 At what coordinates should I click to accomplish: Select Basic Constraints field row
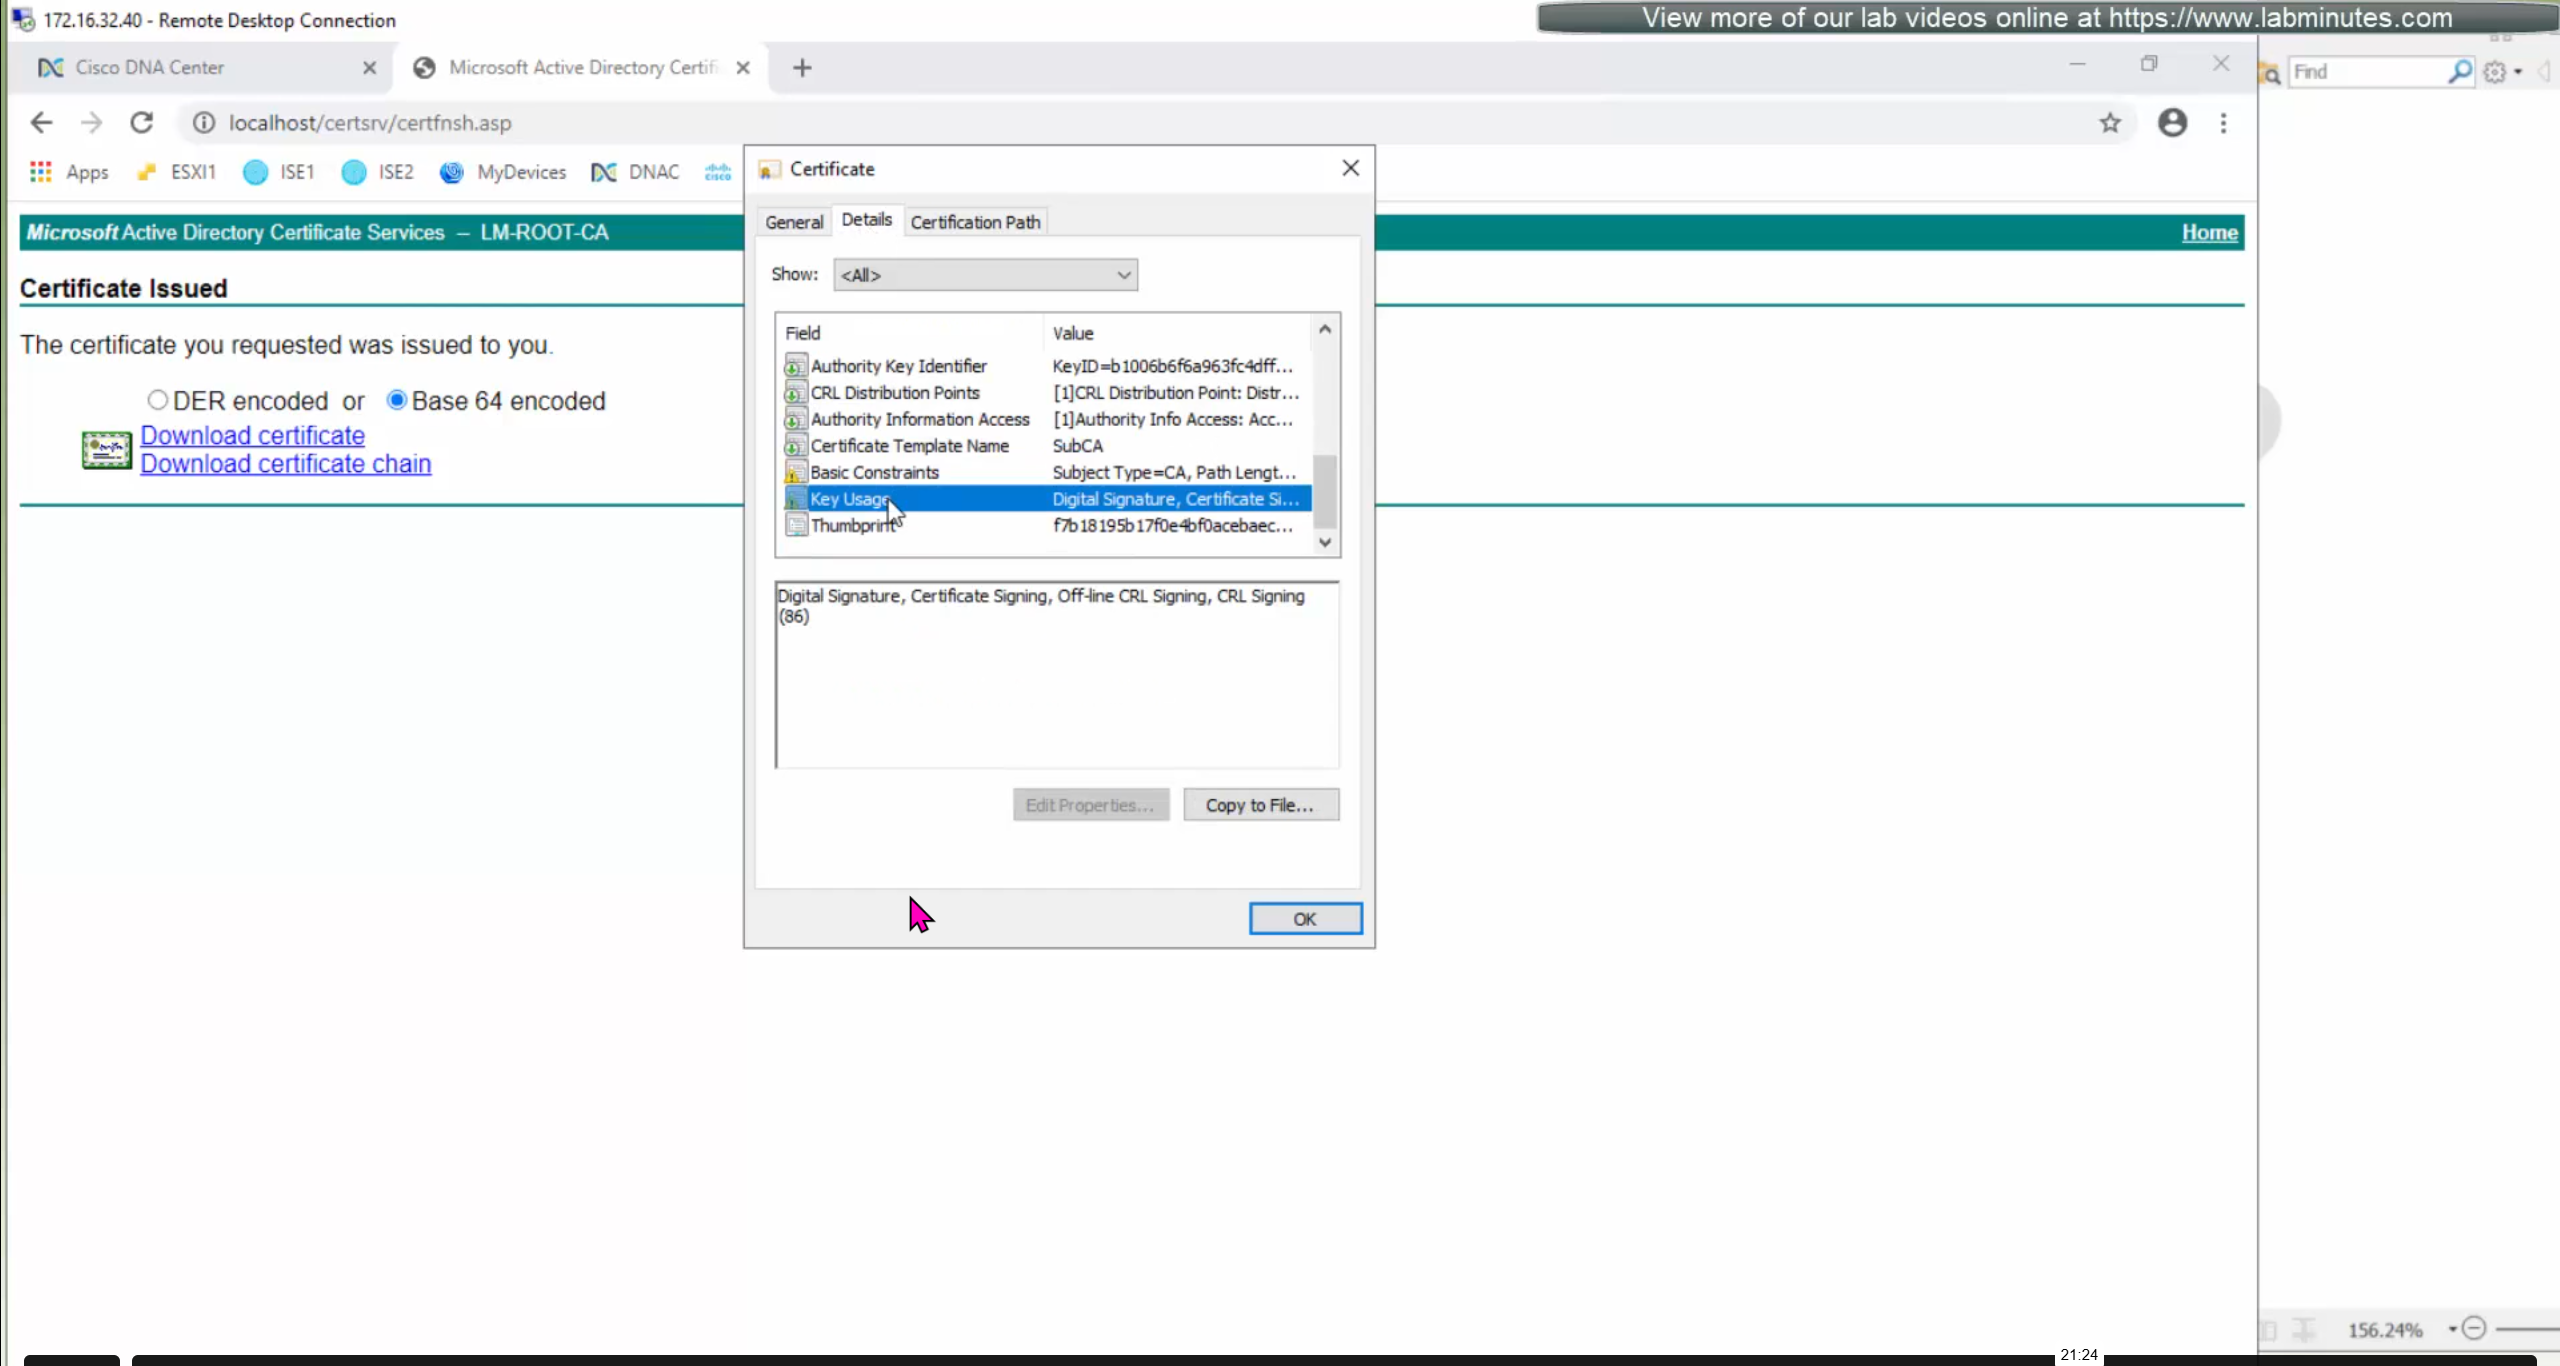click(x=875, y=472)
